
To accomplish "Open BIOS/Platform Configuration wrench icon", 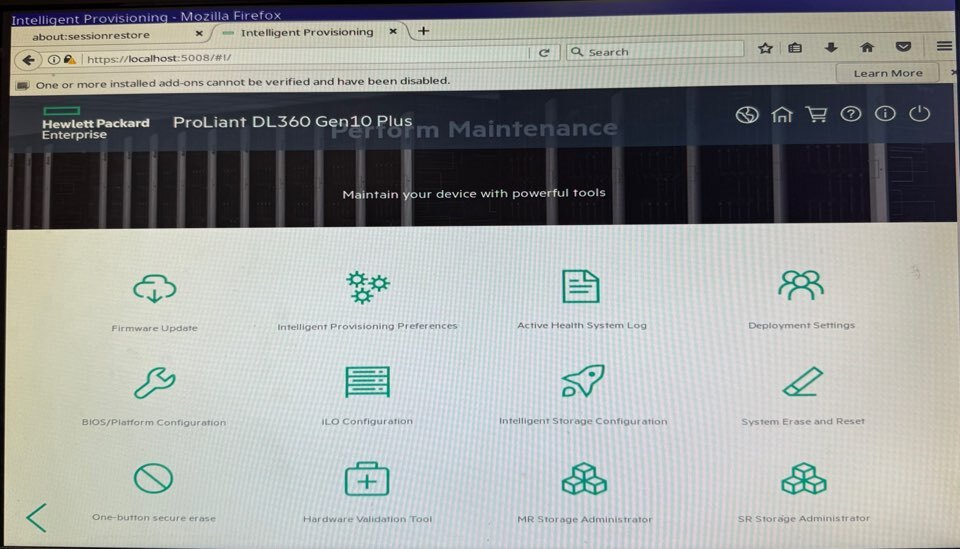I will tap(154, 383).
